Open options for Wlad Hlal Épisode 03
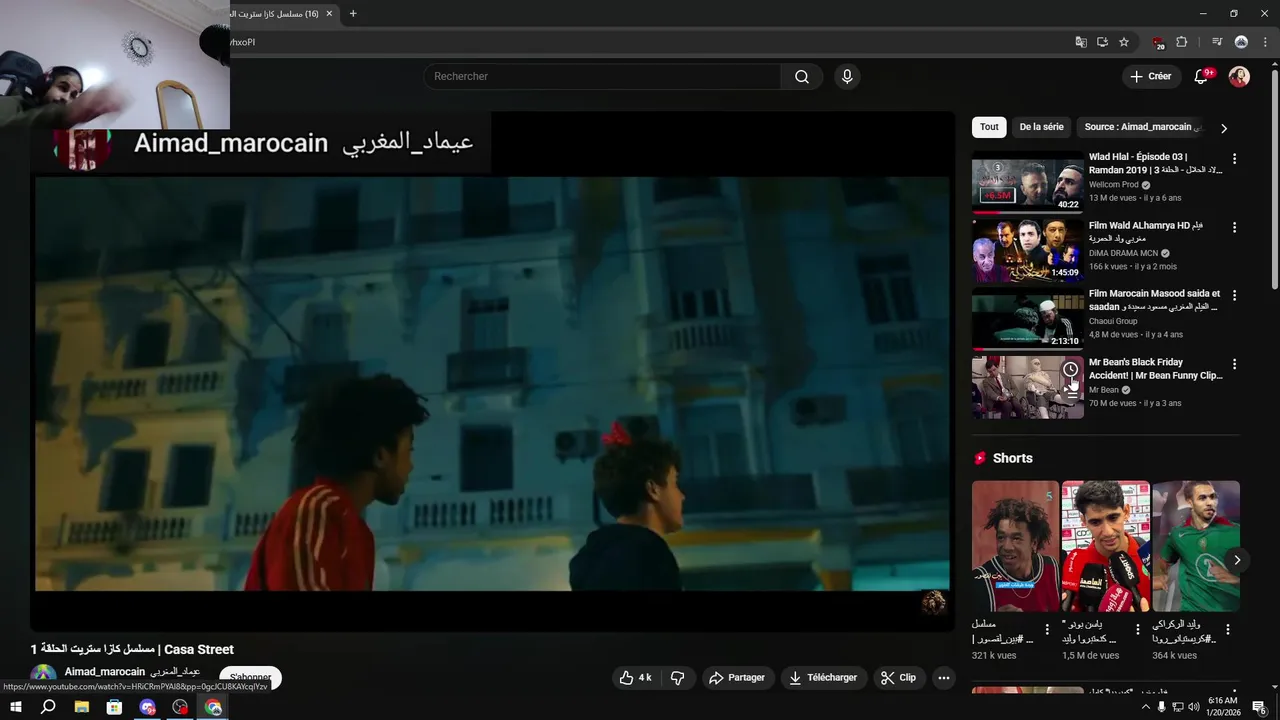 (x=1234, y=159)
